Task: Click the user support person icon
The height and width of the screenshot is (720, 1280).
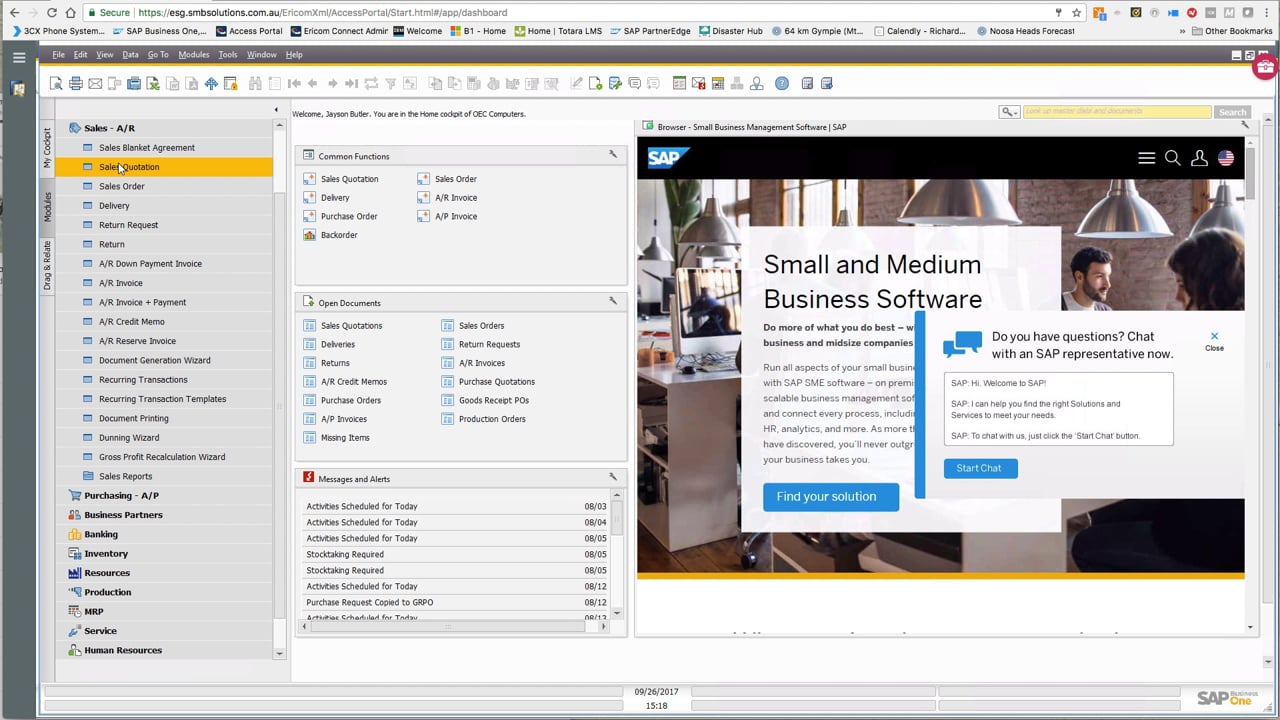Action: click(x=757, y=84)
